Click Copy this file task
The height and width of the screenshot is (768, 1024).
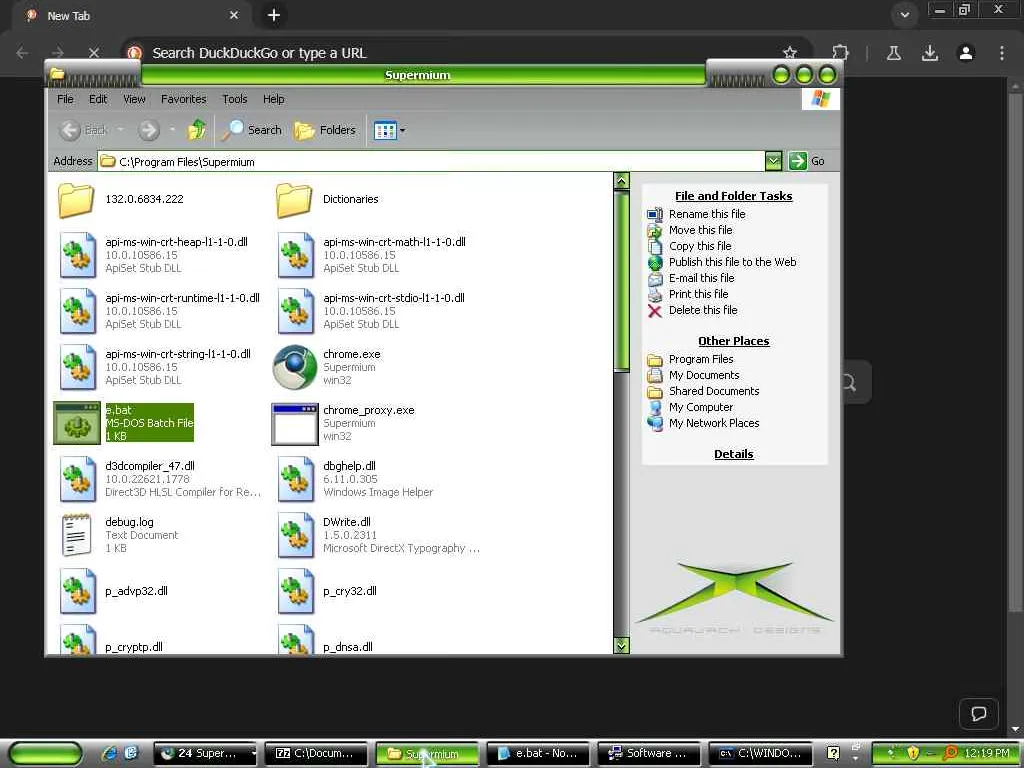tap(700, 246)
